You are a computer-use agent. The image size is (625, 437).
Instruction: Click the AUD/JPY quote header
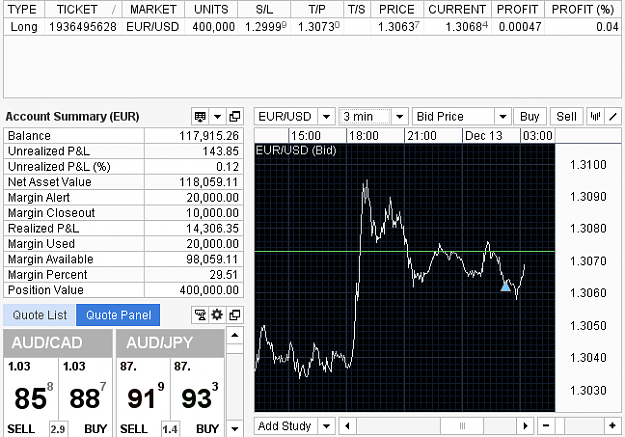pos(170,343)
